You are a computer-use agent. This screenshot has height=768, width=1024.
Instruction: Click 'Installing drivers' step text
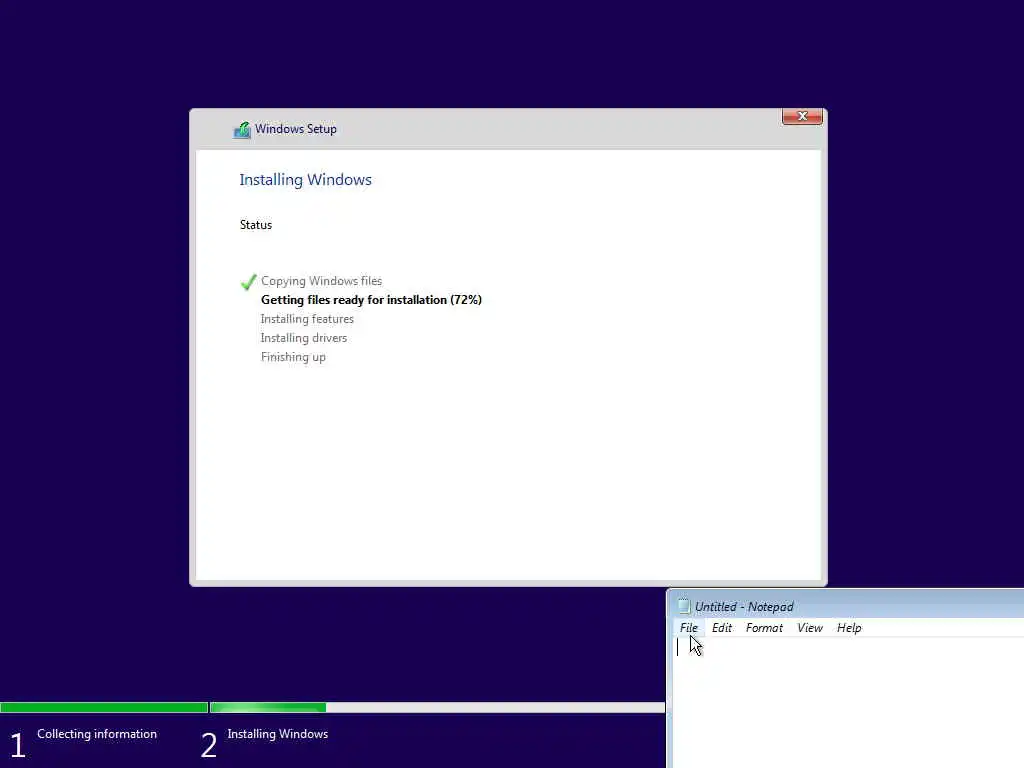(x=304, y=338)
